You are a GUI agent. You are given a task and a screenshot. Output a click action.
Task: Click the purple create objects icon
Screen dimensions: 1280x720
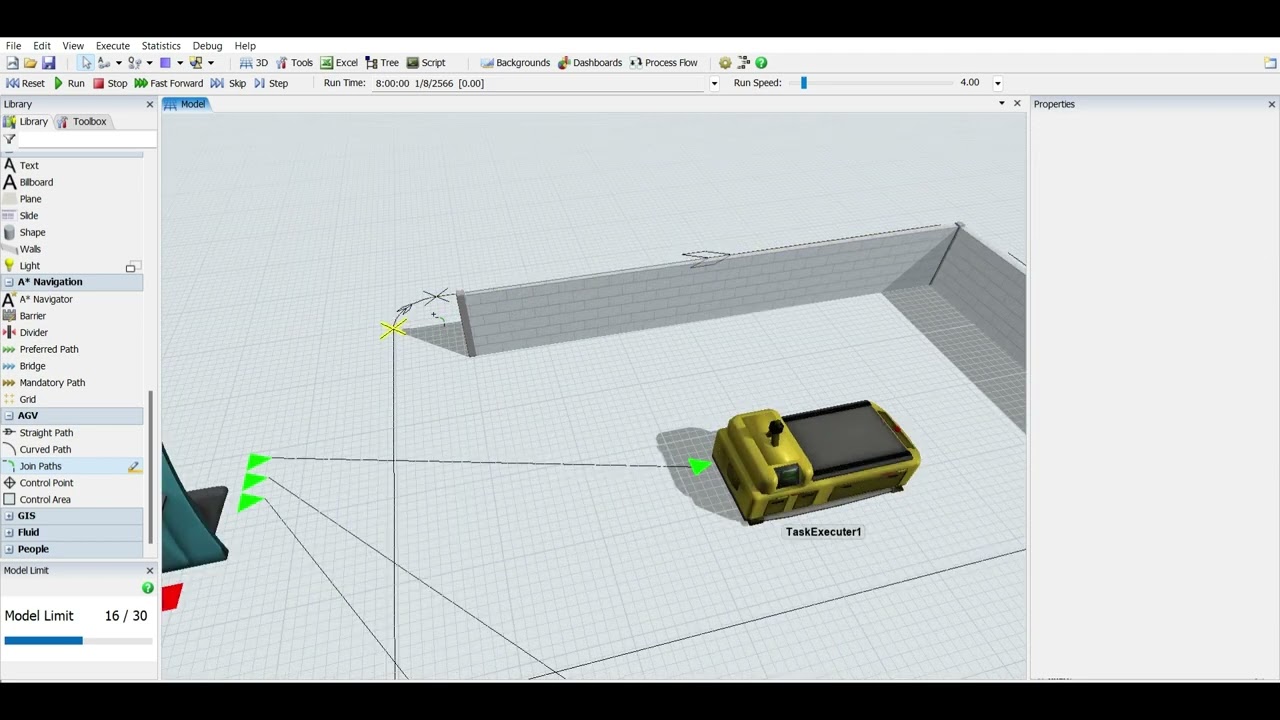pos(165,63)
